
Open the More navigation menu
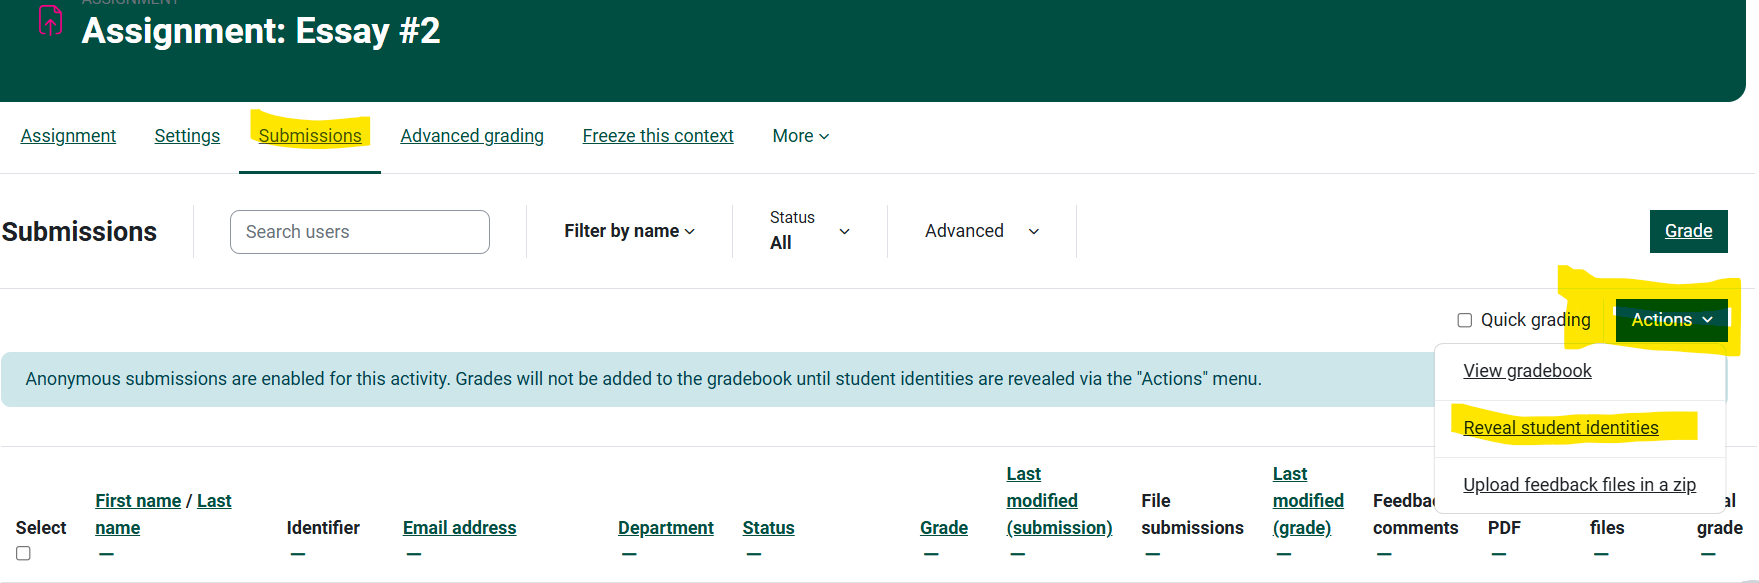pyautogui.click(x=800, y=136)
